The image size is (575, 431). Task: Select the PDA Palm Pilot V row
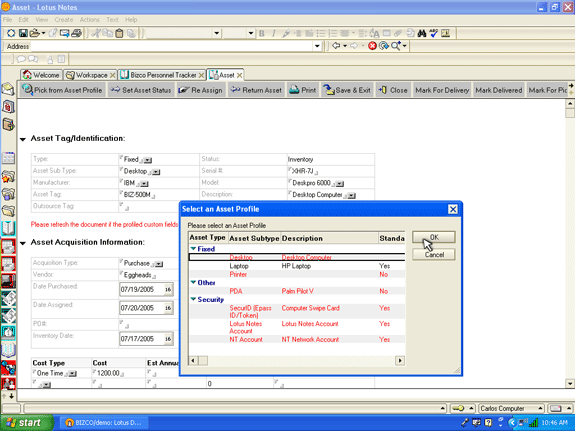tap(297, 291)
